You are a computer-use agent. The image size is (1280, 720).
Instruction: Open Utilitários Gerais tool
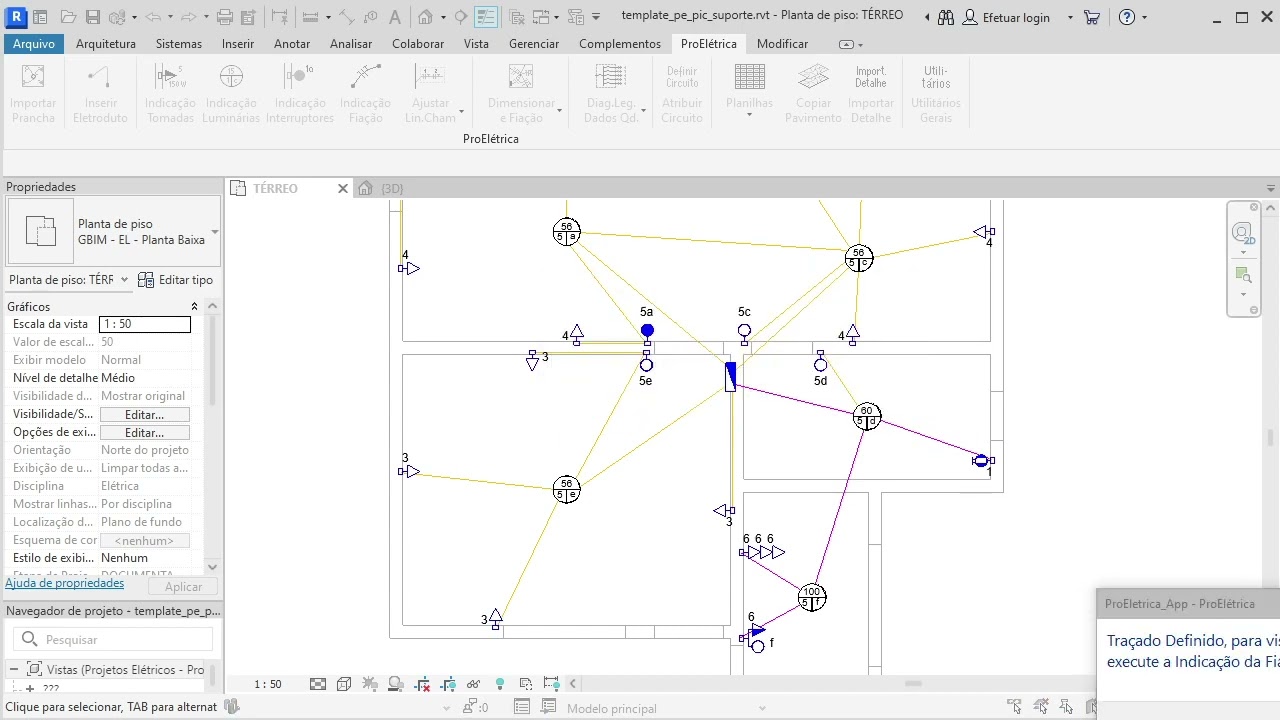[x=936, y=93]
